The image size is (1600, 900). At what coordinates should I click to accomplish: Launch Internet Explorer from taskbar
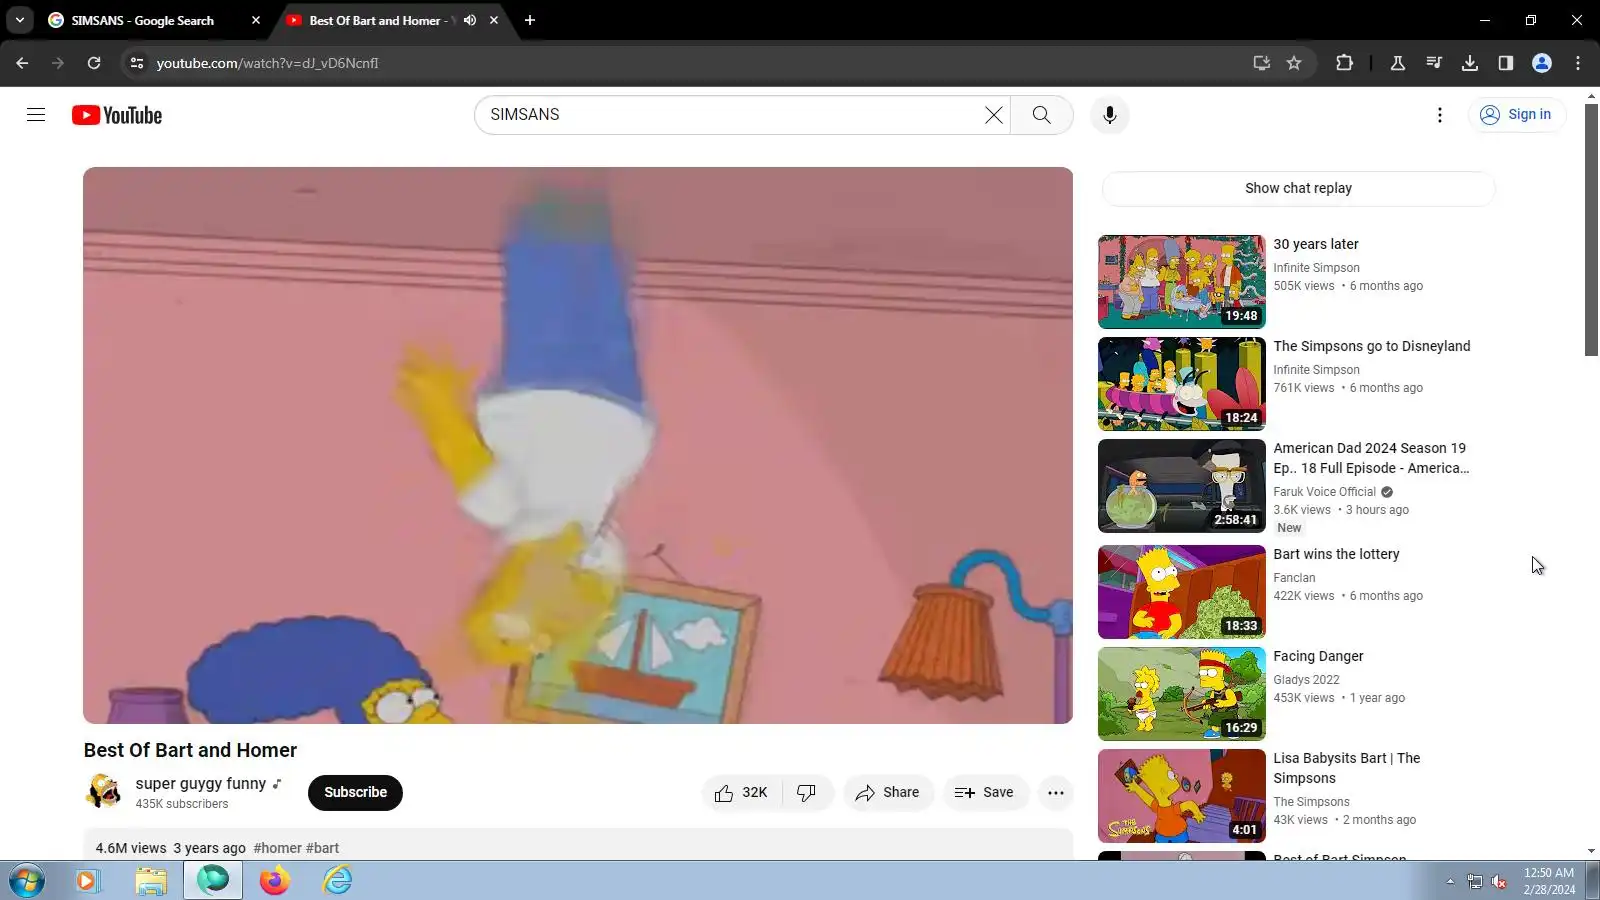click(x=338, y=881)
